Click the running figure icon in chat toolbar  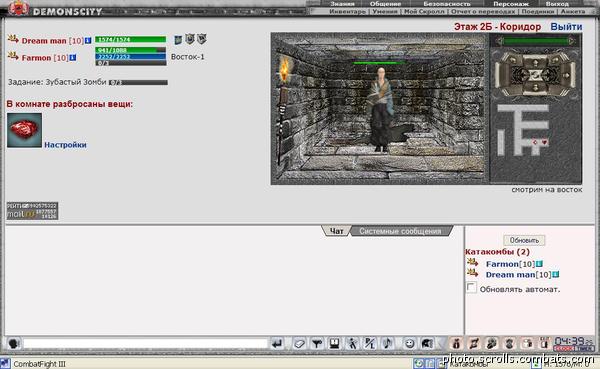pos(352,343)
